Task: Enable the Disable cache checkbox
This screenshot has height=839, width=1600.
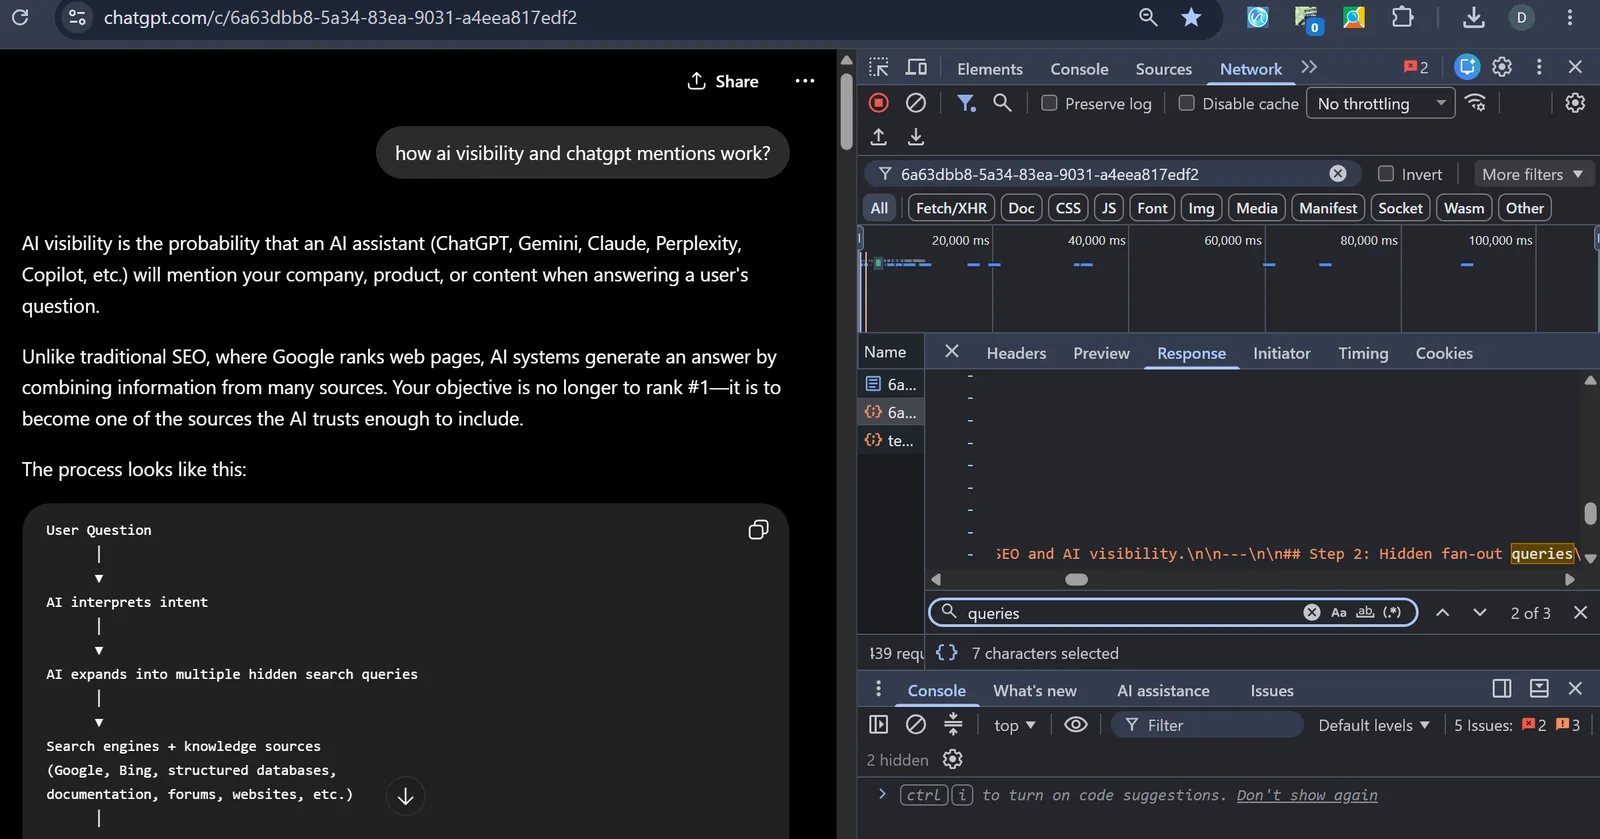Action: (x=1186, y=103)
